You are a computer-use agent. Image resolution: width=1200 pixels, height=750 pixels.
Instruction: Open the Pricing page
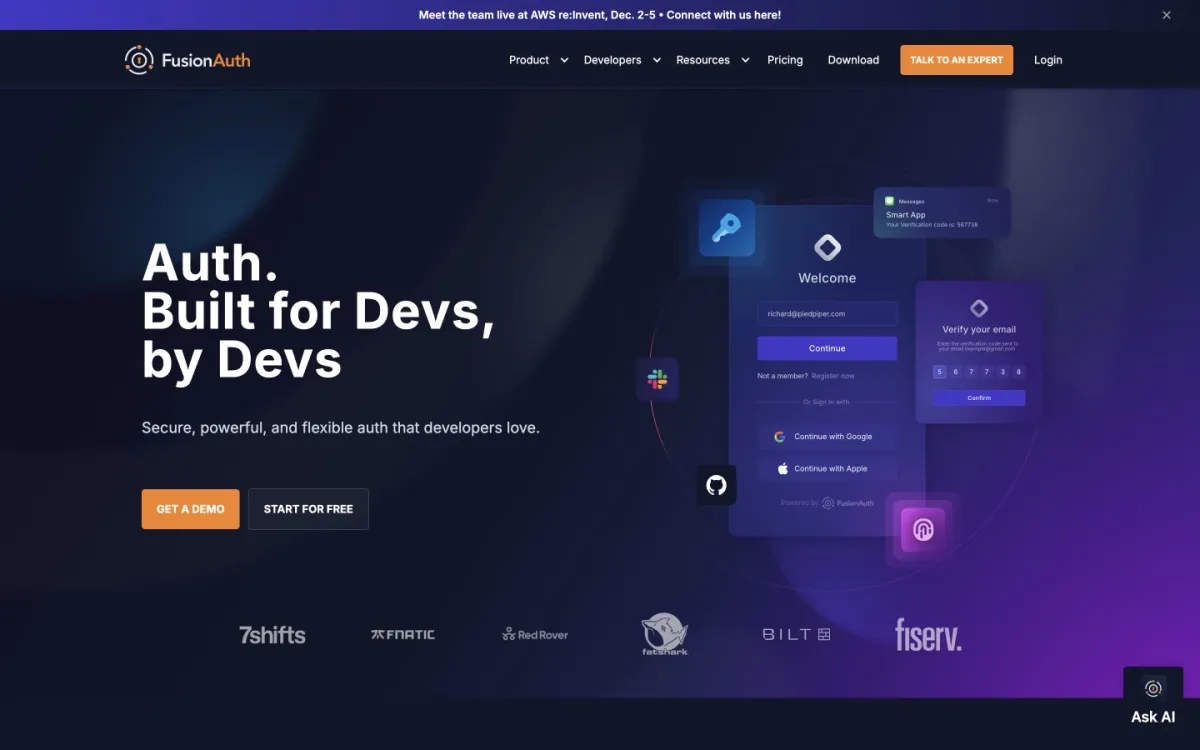click(785, 60)
